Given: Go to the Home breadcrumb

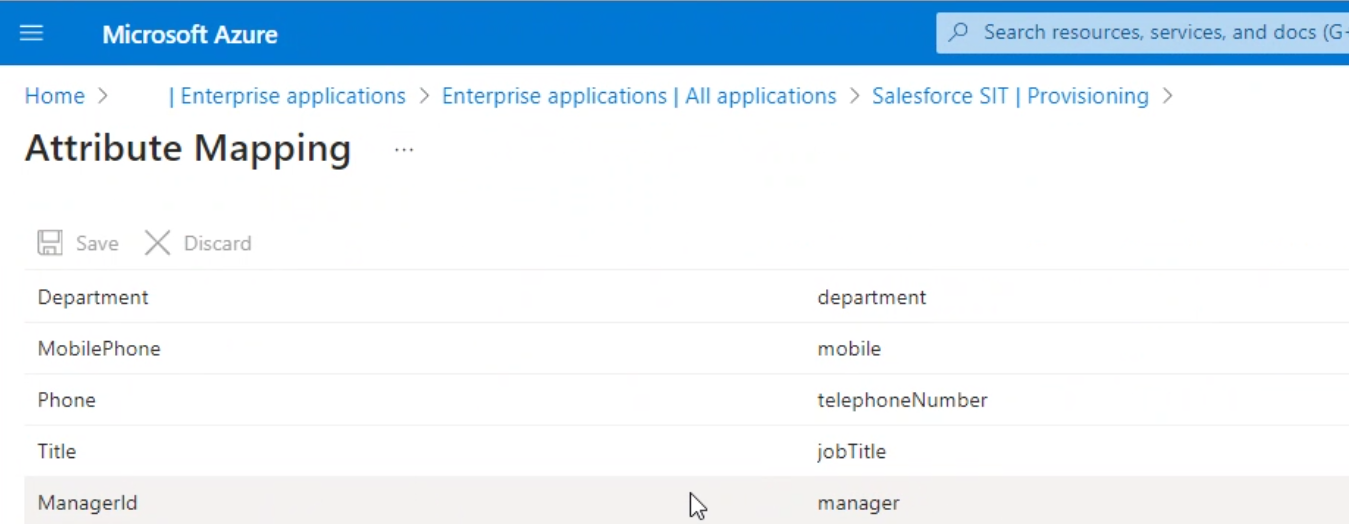Looking at the screenshot, I should [55, 96].
